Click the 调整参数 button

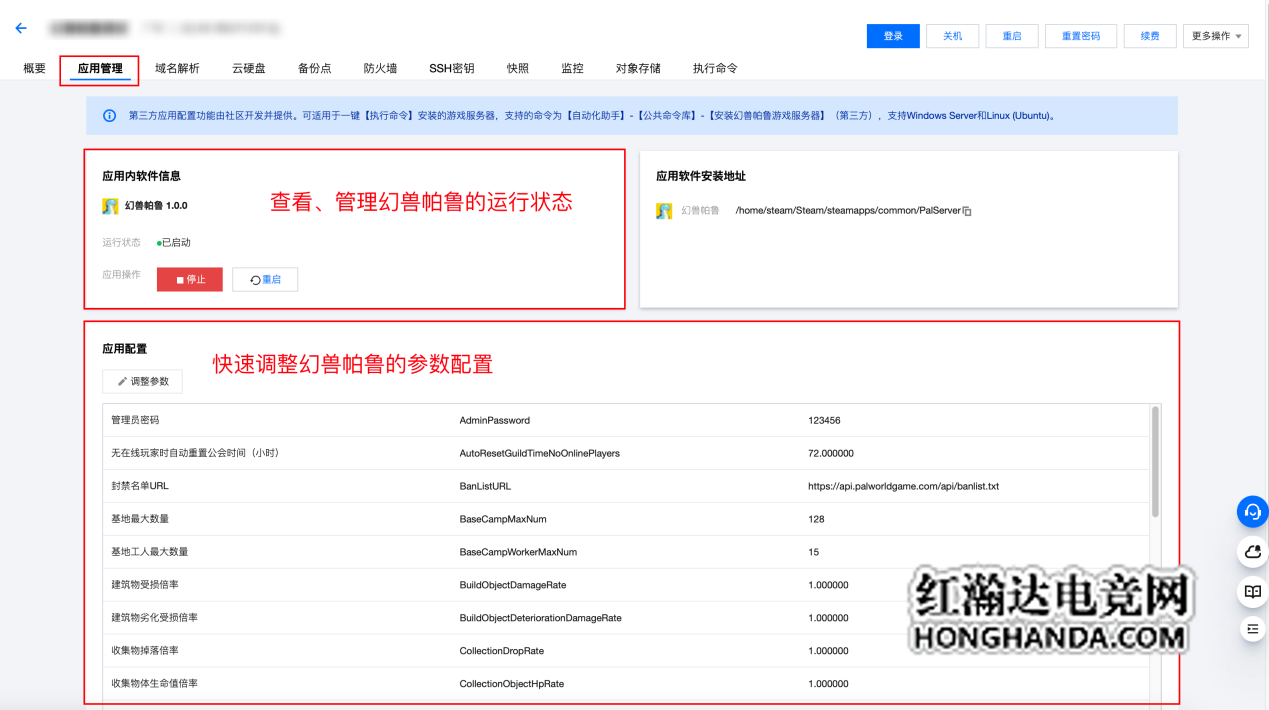click(x=143, y=381)
